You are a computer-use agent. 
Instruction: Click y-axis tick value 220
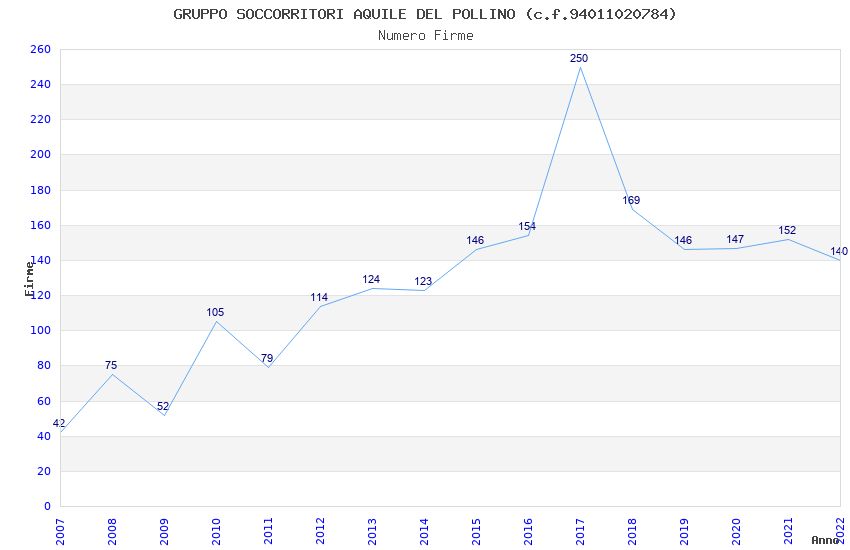pyautogui.click(x=41, y=119)
